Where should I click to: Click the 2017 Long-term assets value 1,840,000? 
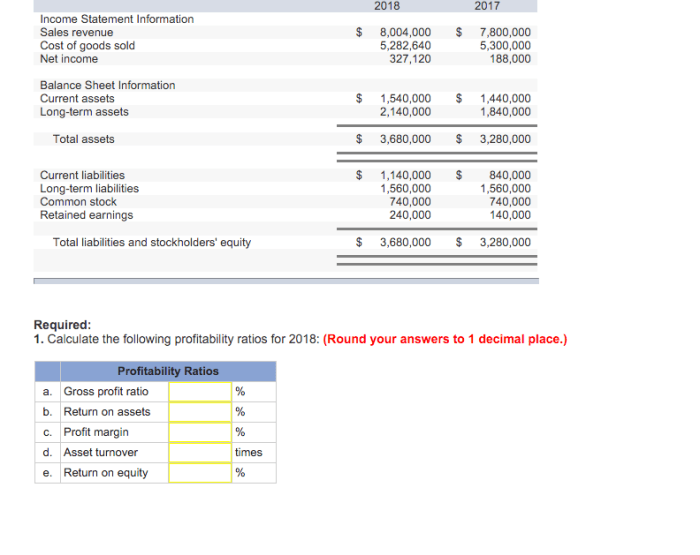tap(505, 112)
